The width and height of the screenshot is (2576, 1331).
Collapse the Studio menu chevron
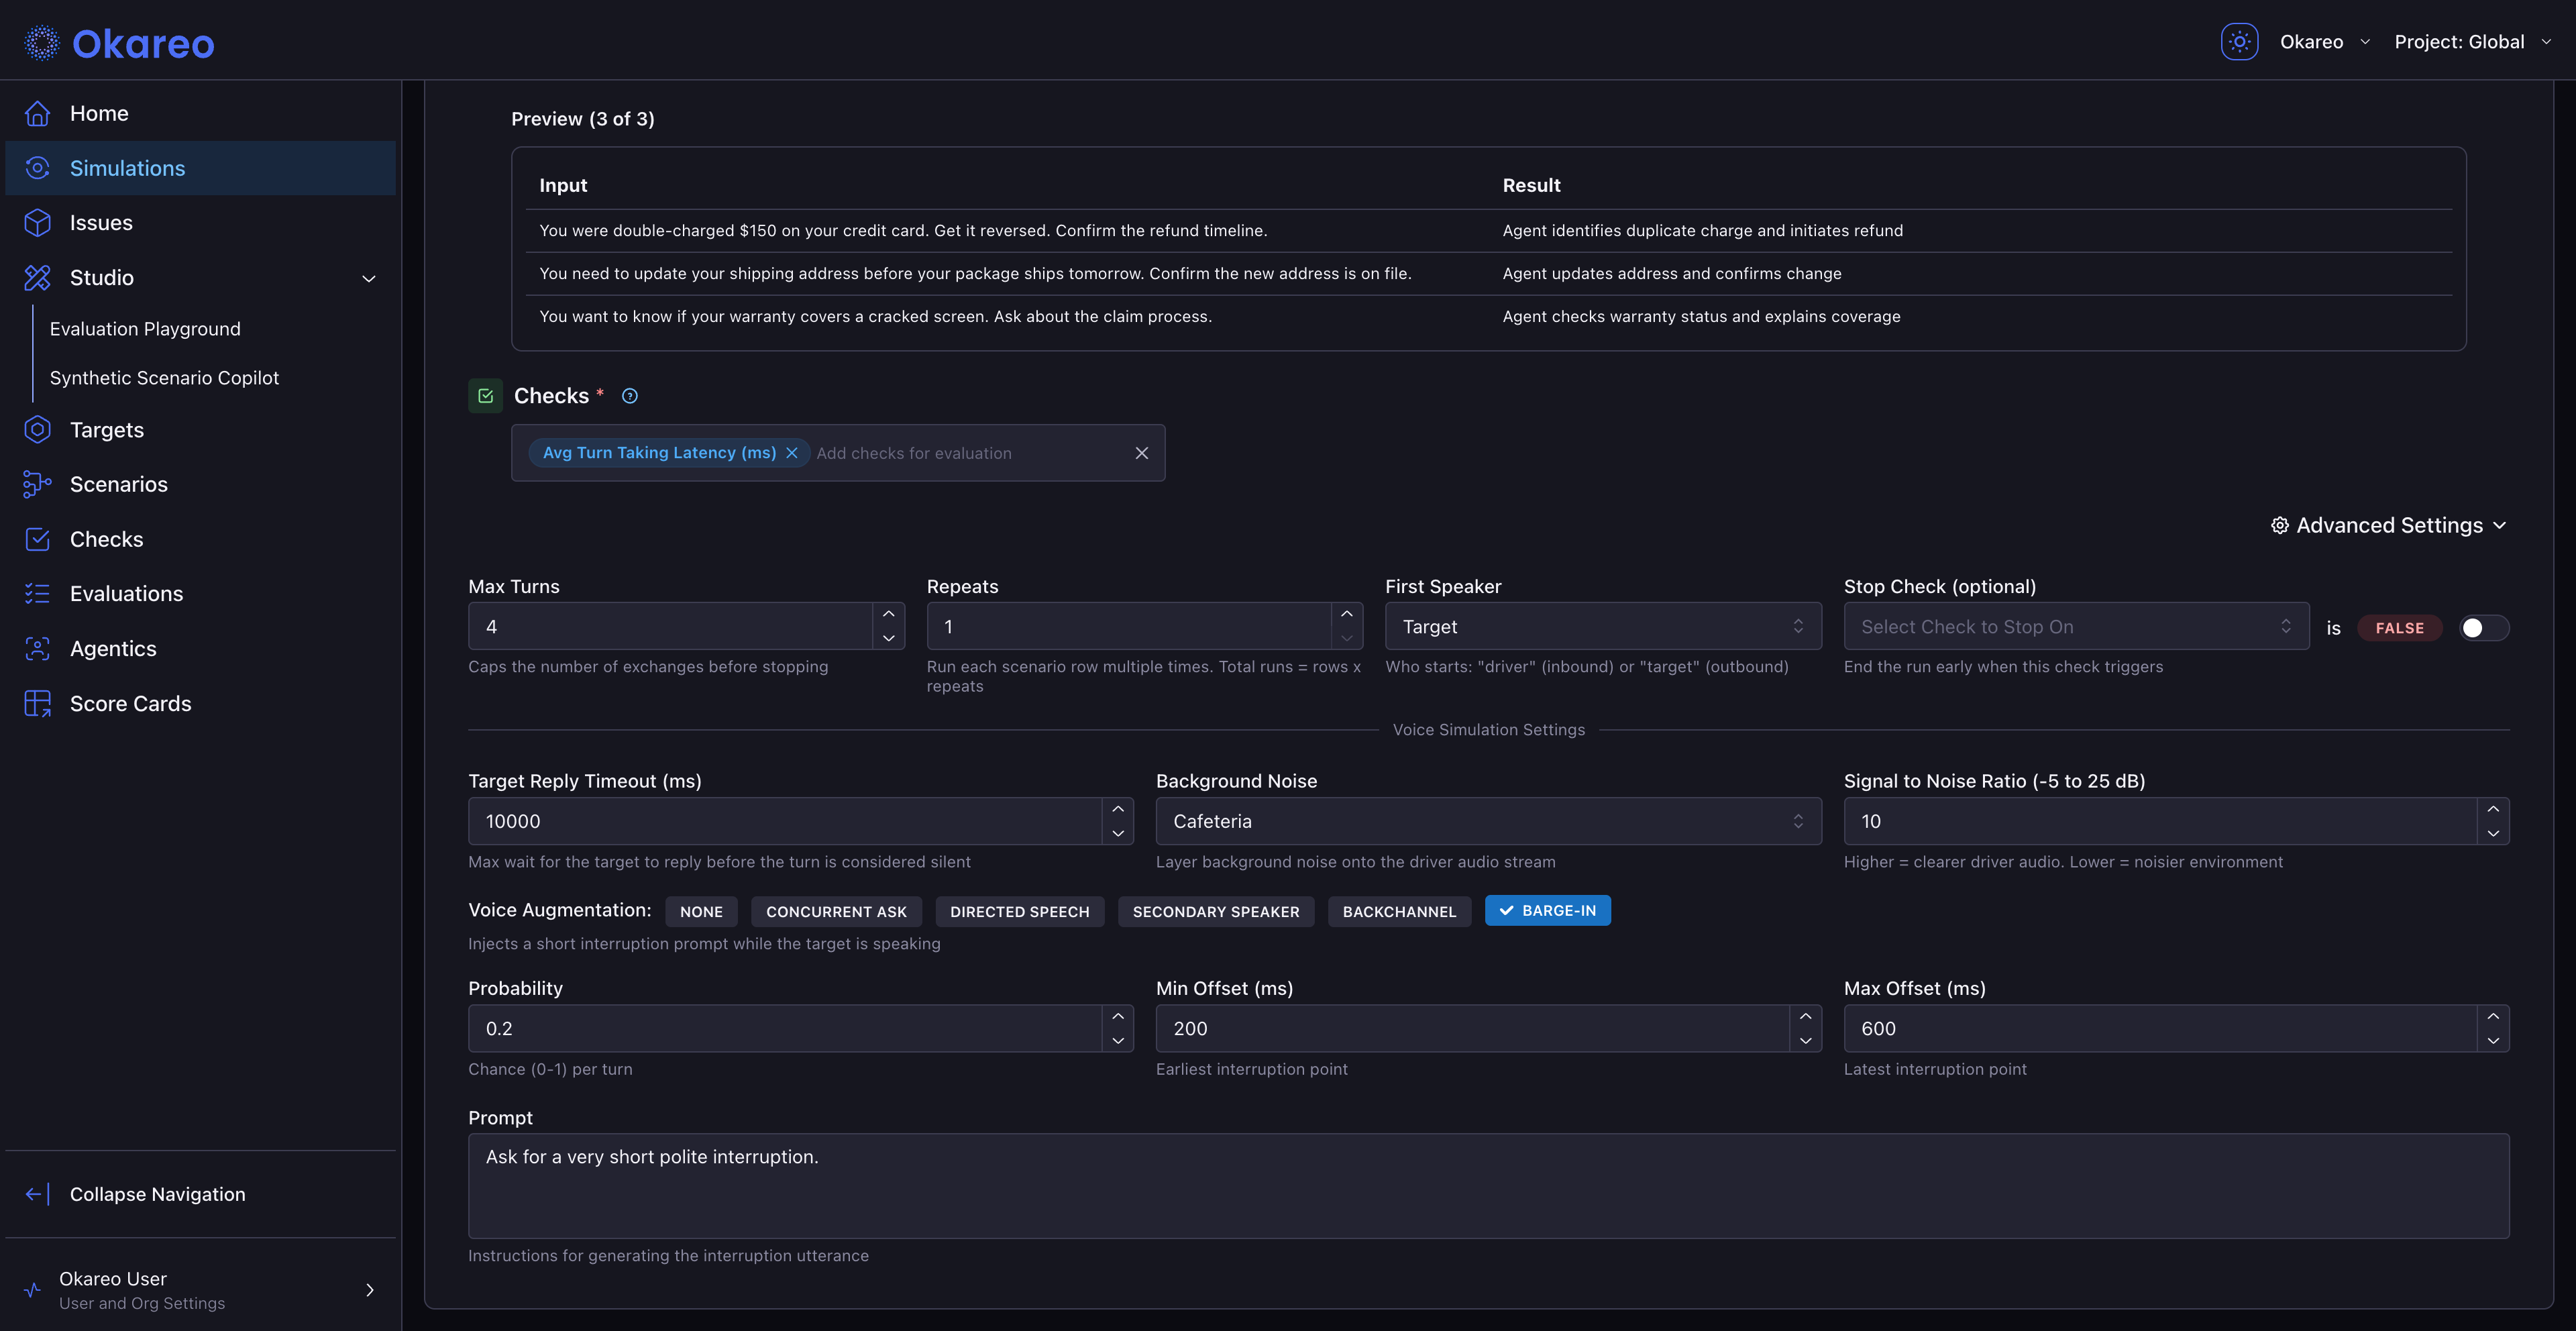pyautogui.click(x=369, y=278)
